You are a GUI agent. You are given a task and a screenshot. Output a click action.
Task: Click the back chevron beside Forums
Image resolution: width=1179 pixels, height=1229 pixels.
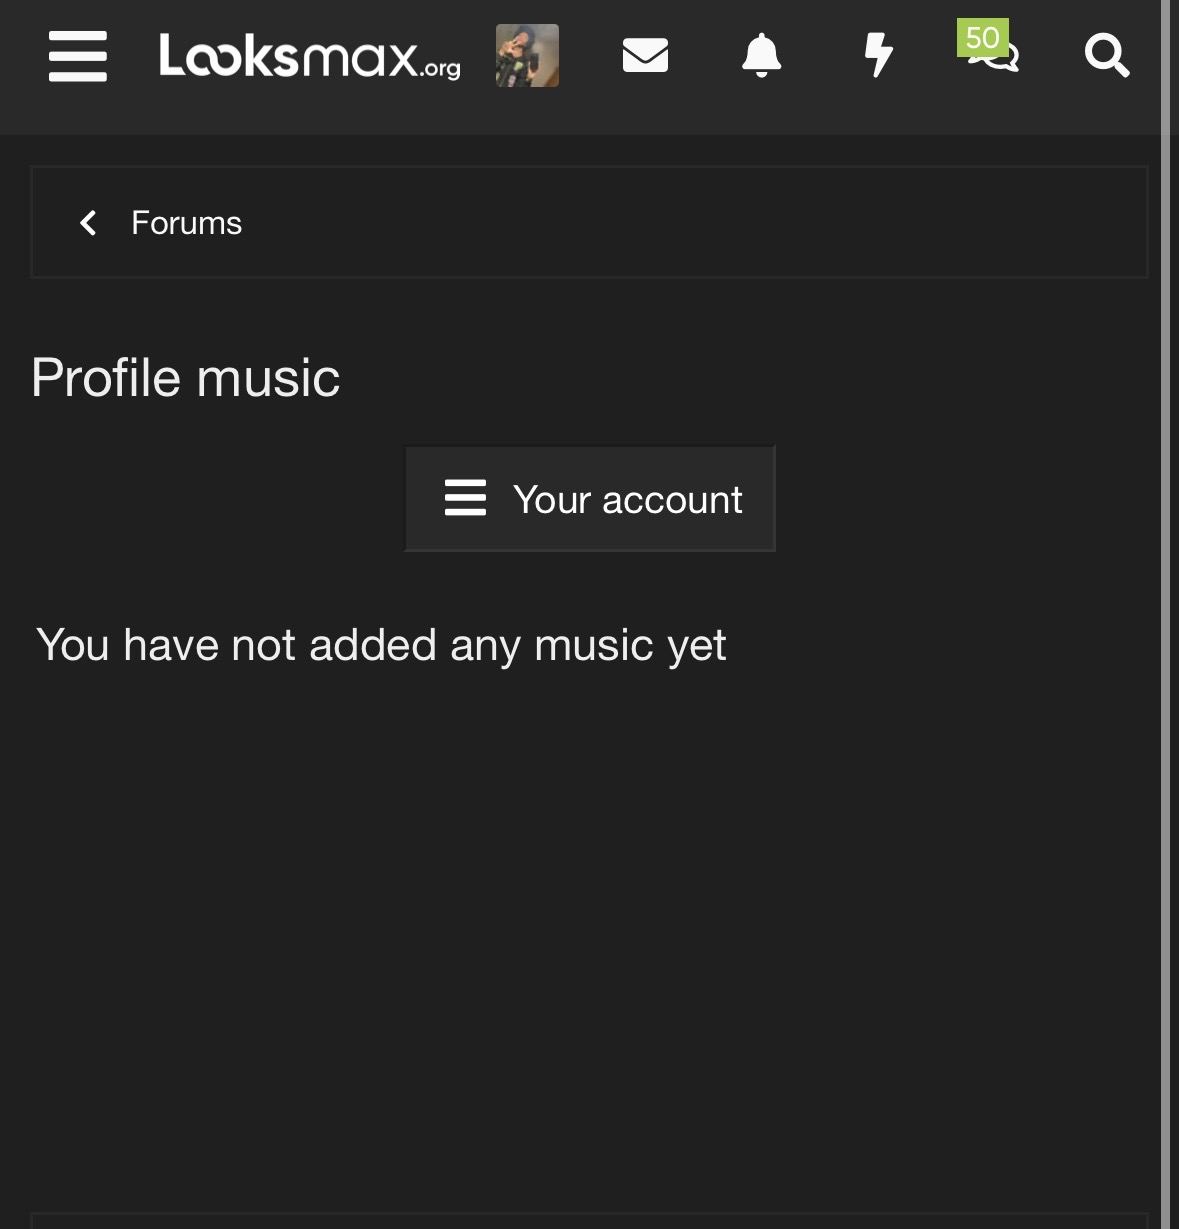88,222
